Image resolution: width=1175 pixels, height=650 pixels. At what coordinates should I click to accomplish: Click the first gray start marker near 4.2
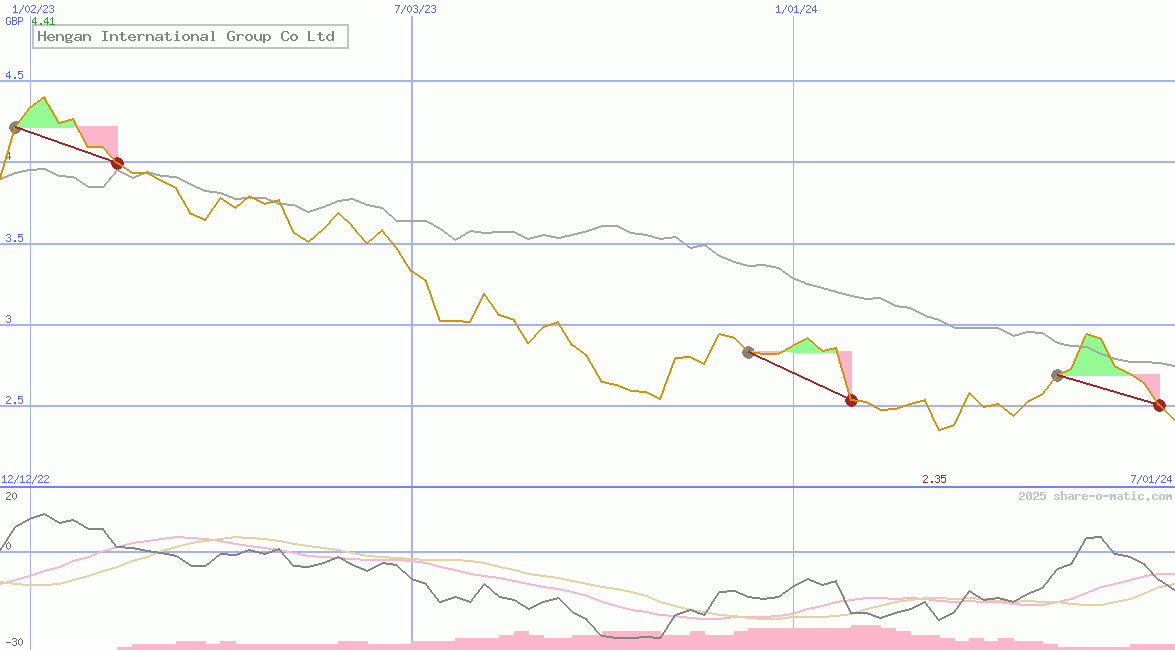(15, 127)
